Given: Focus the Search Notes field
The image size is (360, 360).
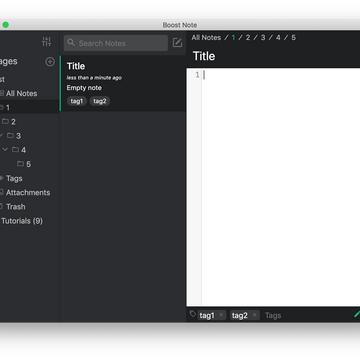Looking at the screenshot, I should [x=116, y=43].
